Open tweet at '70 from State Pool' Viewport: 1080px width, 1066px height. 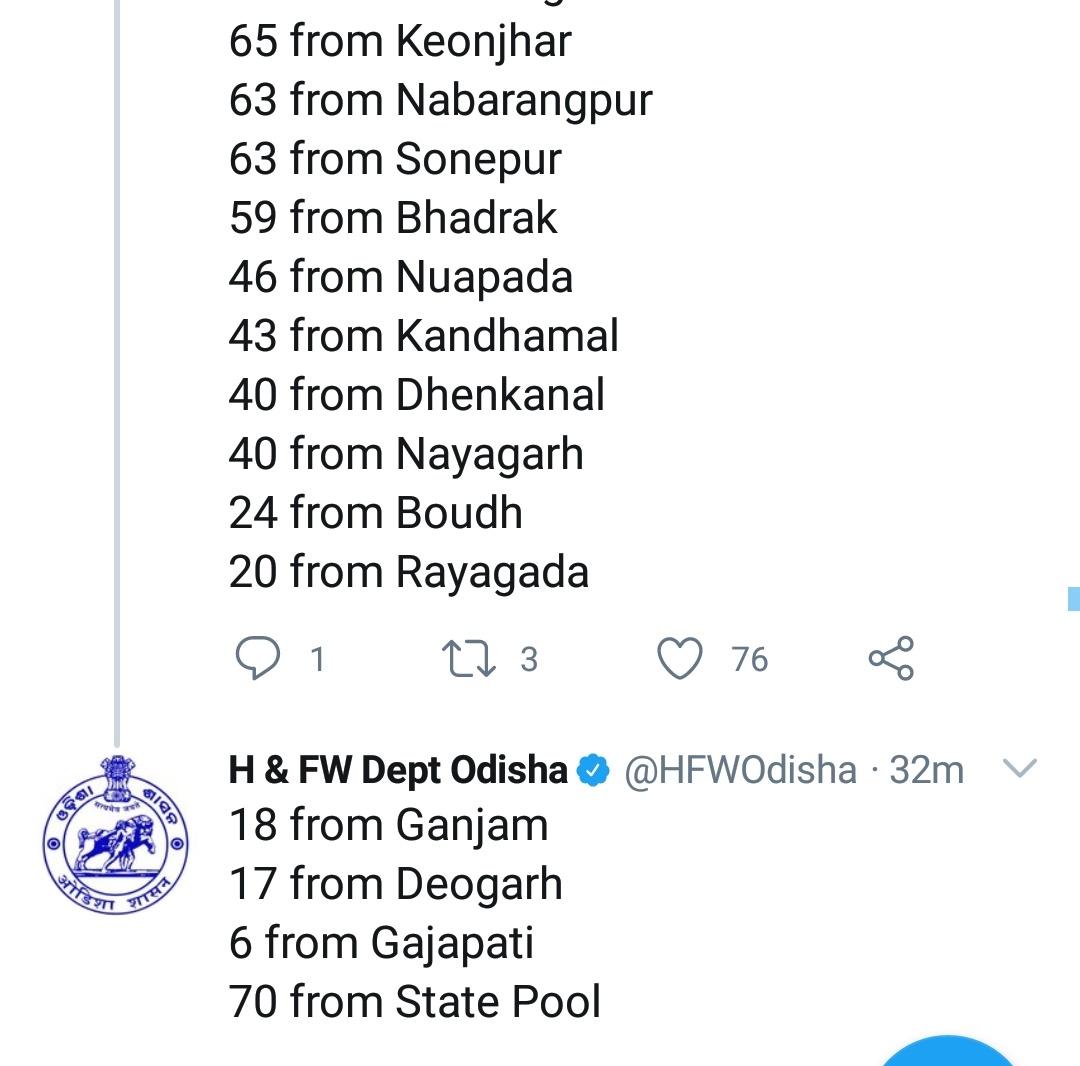415,1002
